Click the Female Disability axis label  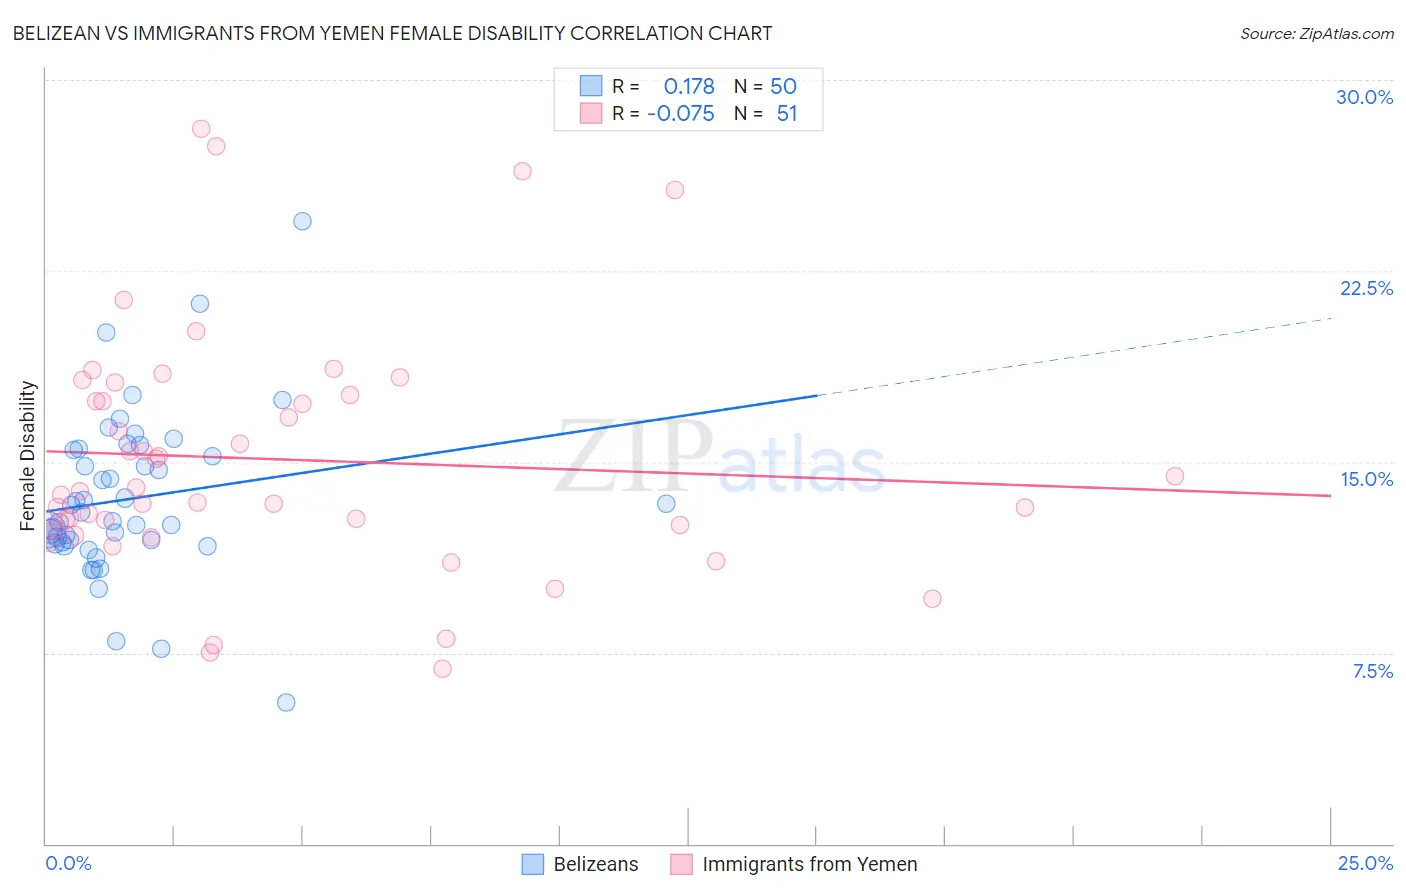(28, 455)
